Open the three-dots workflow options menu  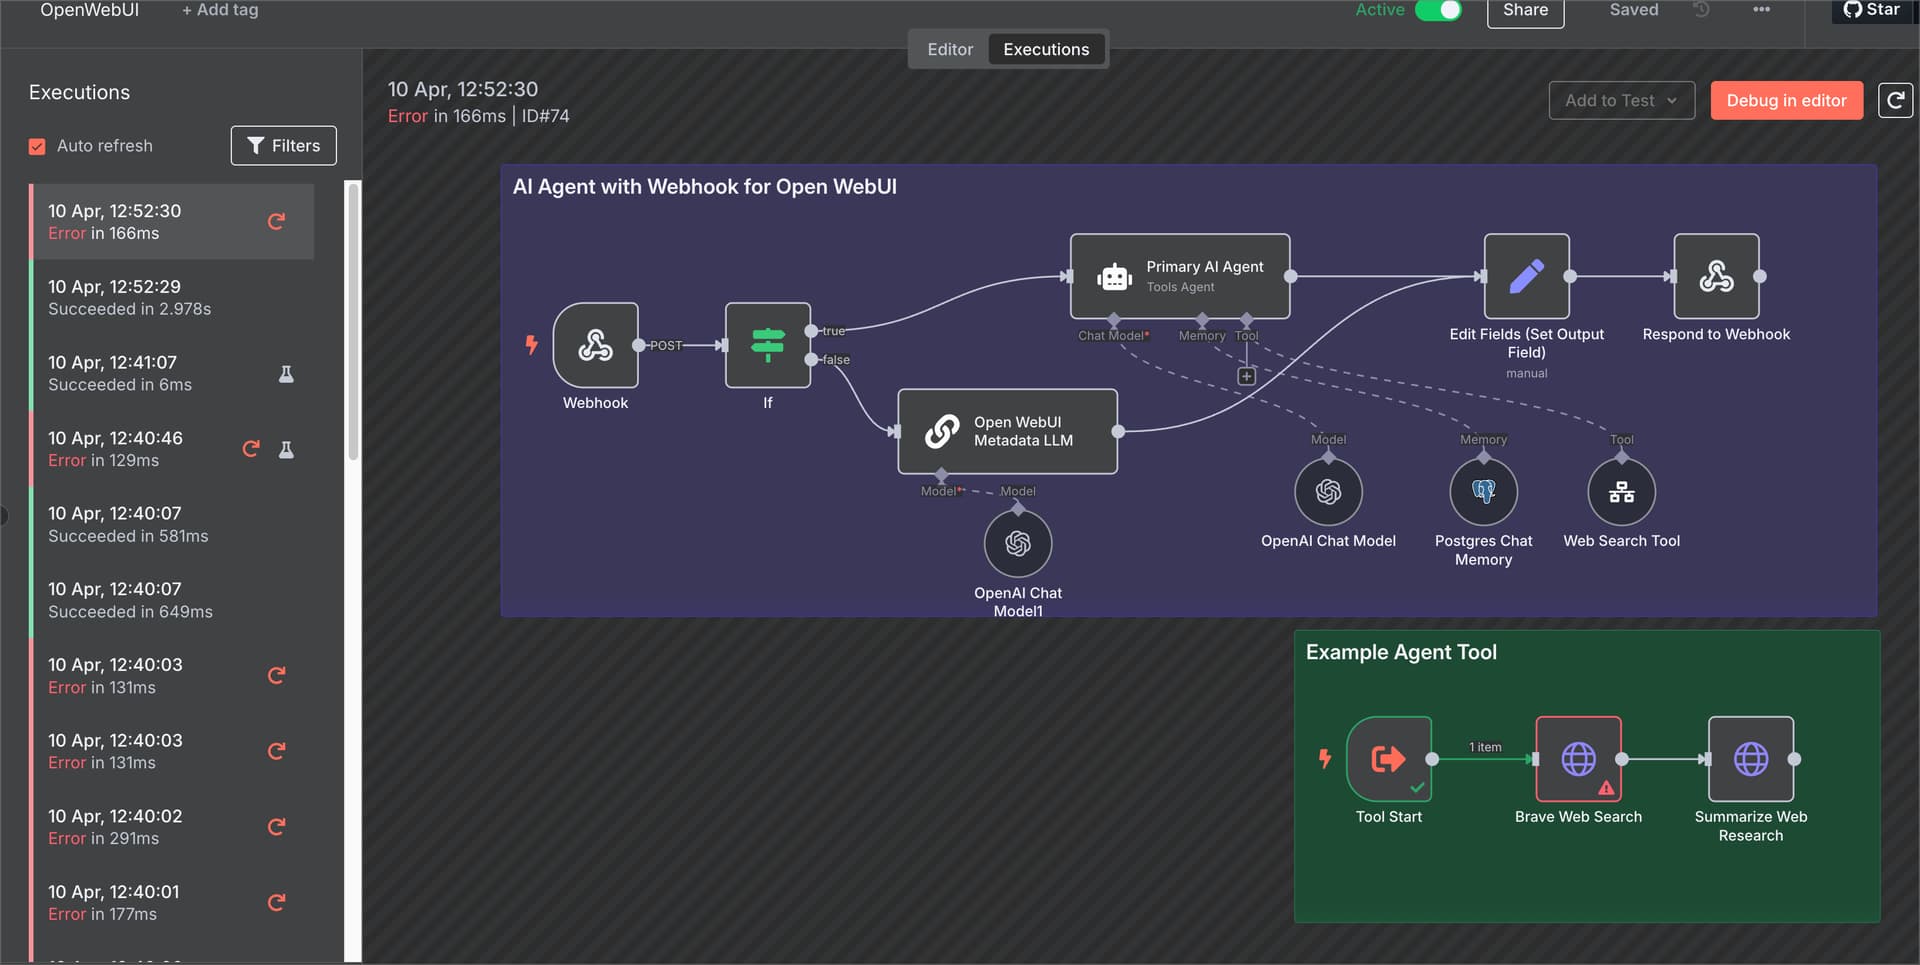(x=1761, y=10)
